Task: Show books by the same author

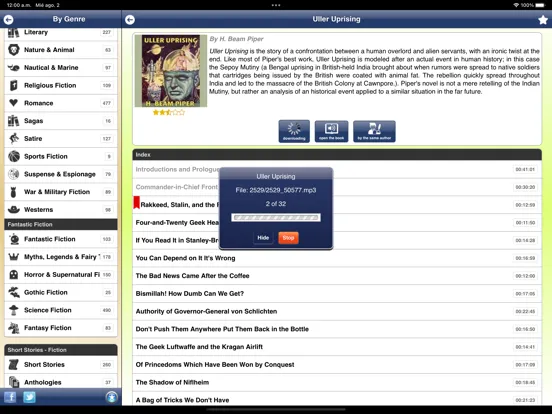Action: coord(374,131)
